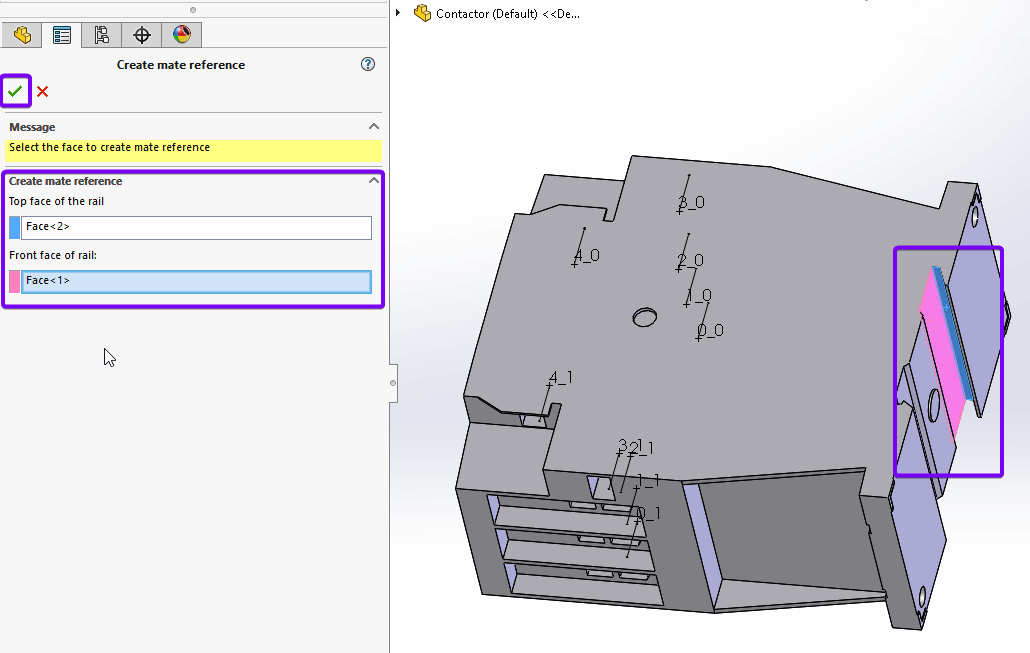Click the 2_0 point label on model
The width and height of the screenshot is (1030, 653).
690,260
